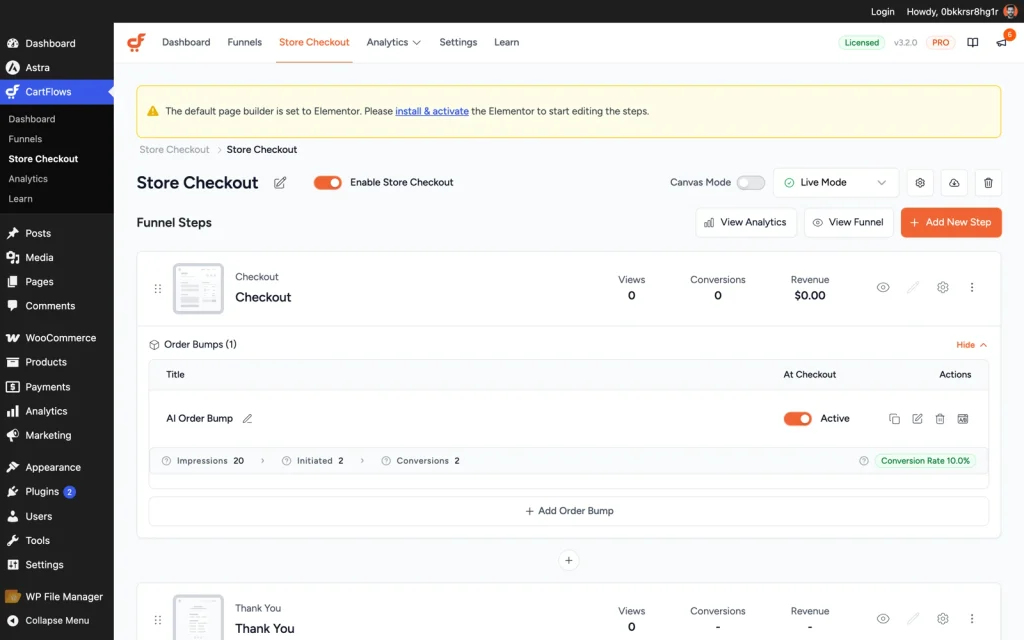Open the Live Mode dropdown

point(835,183)
